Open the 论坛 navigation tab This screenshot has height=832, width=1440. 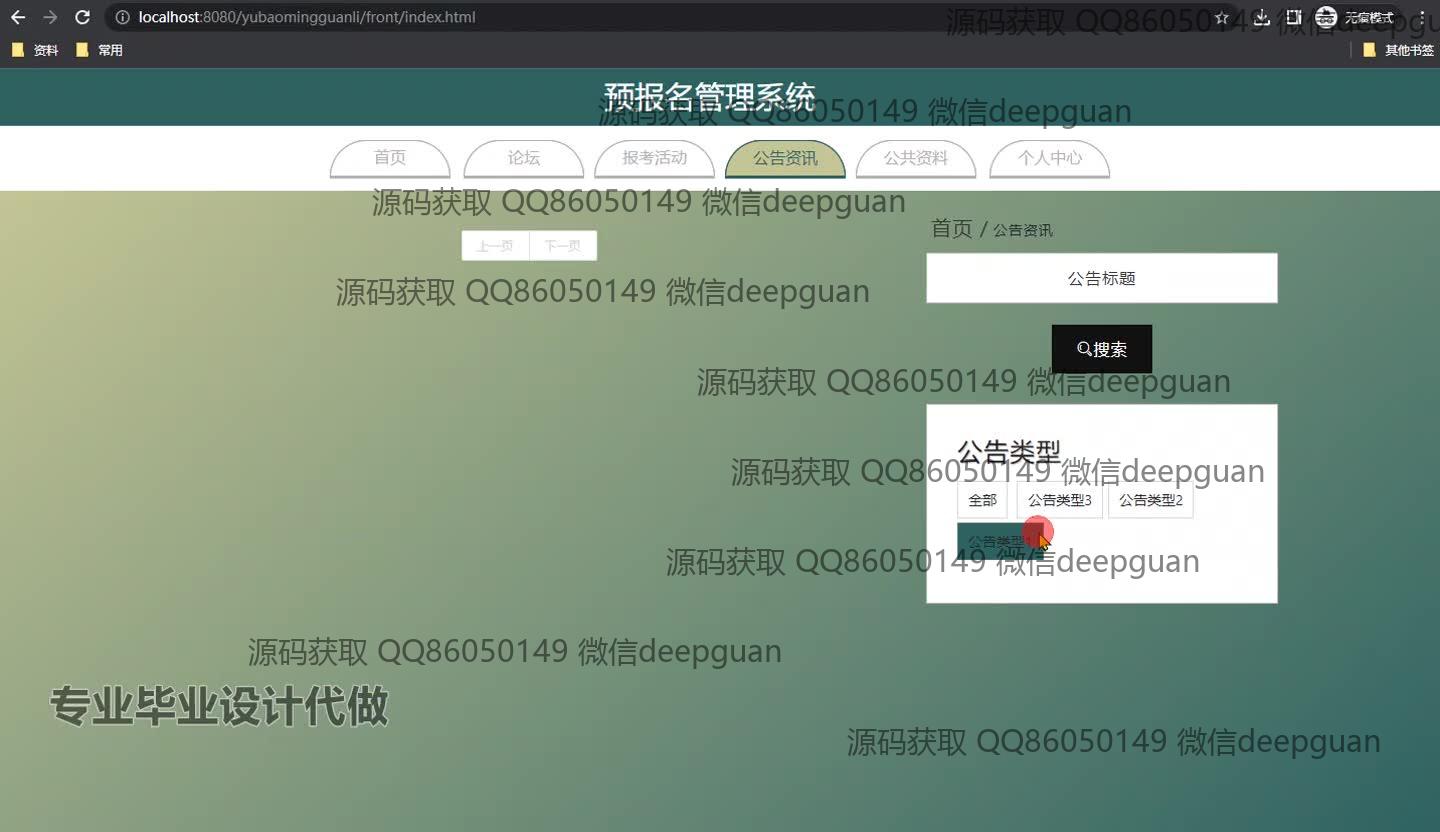click(x=524, y=158)
